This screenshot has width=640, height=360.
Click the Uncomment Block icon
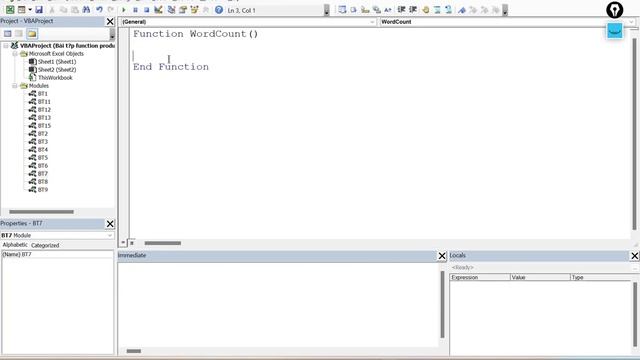coord(449,10)
